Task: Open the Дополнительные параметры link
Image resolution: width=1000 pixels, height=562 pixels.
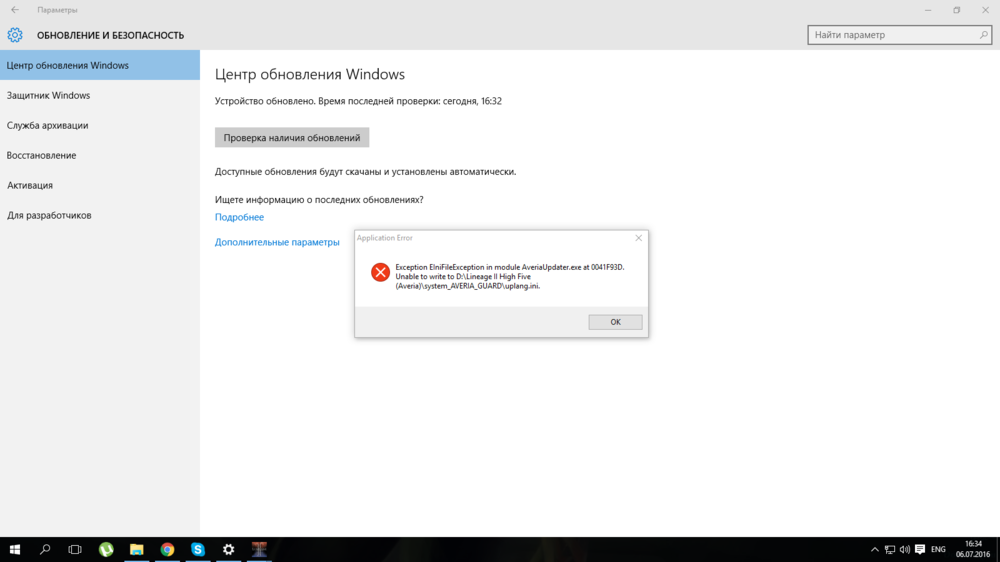Action: click(277, 242)
